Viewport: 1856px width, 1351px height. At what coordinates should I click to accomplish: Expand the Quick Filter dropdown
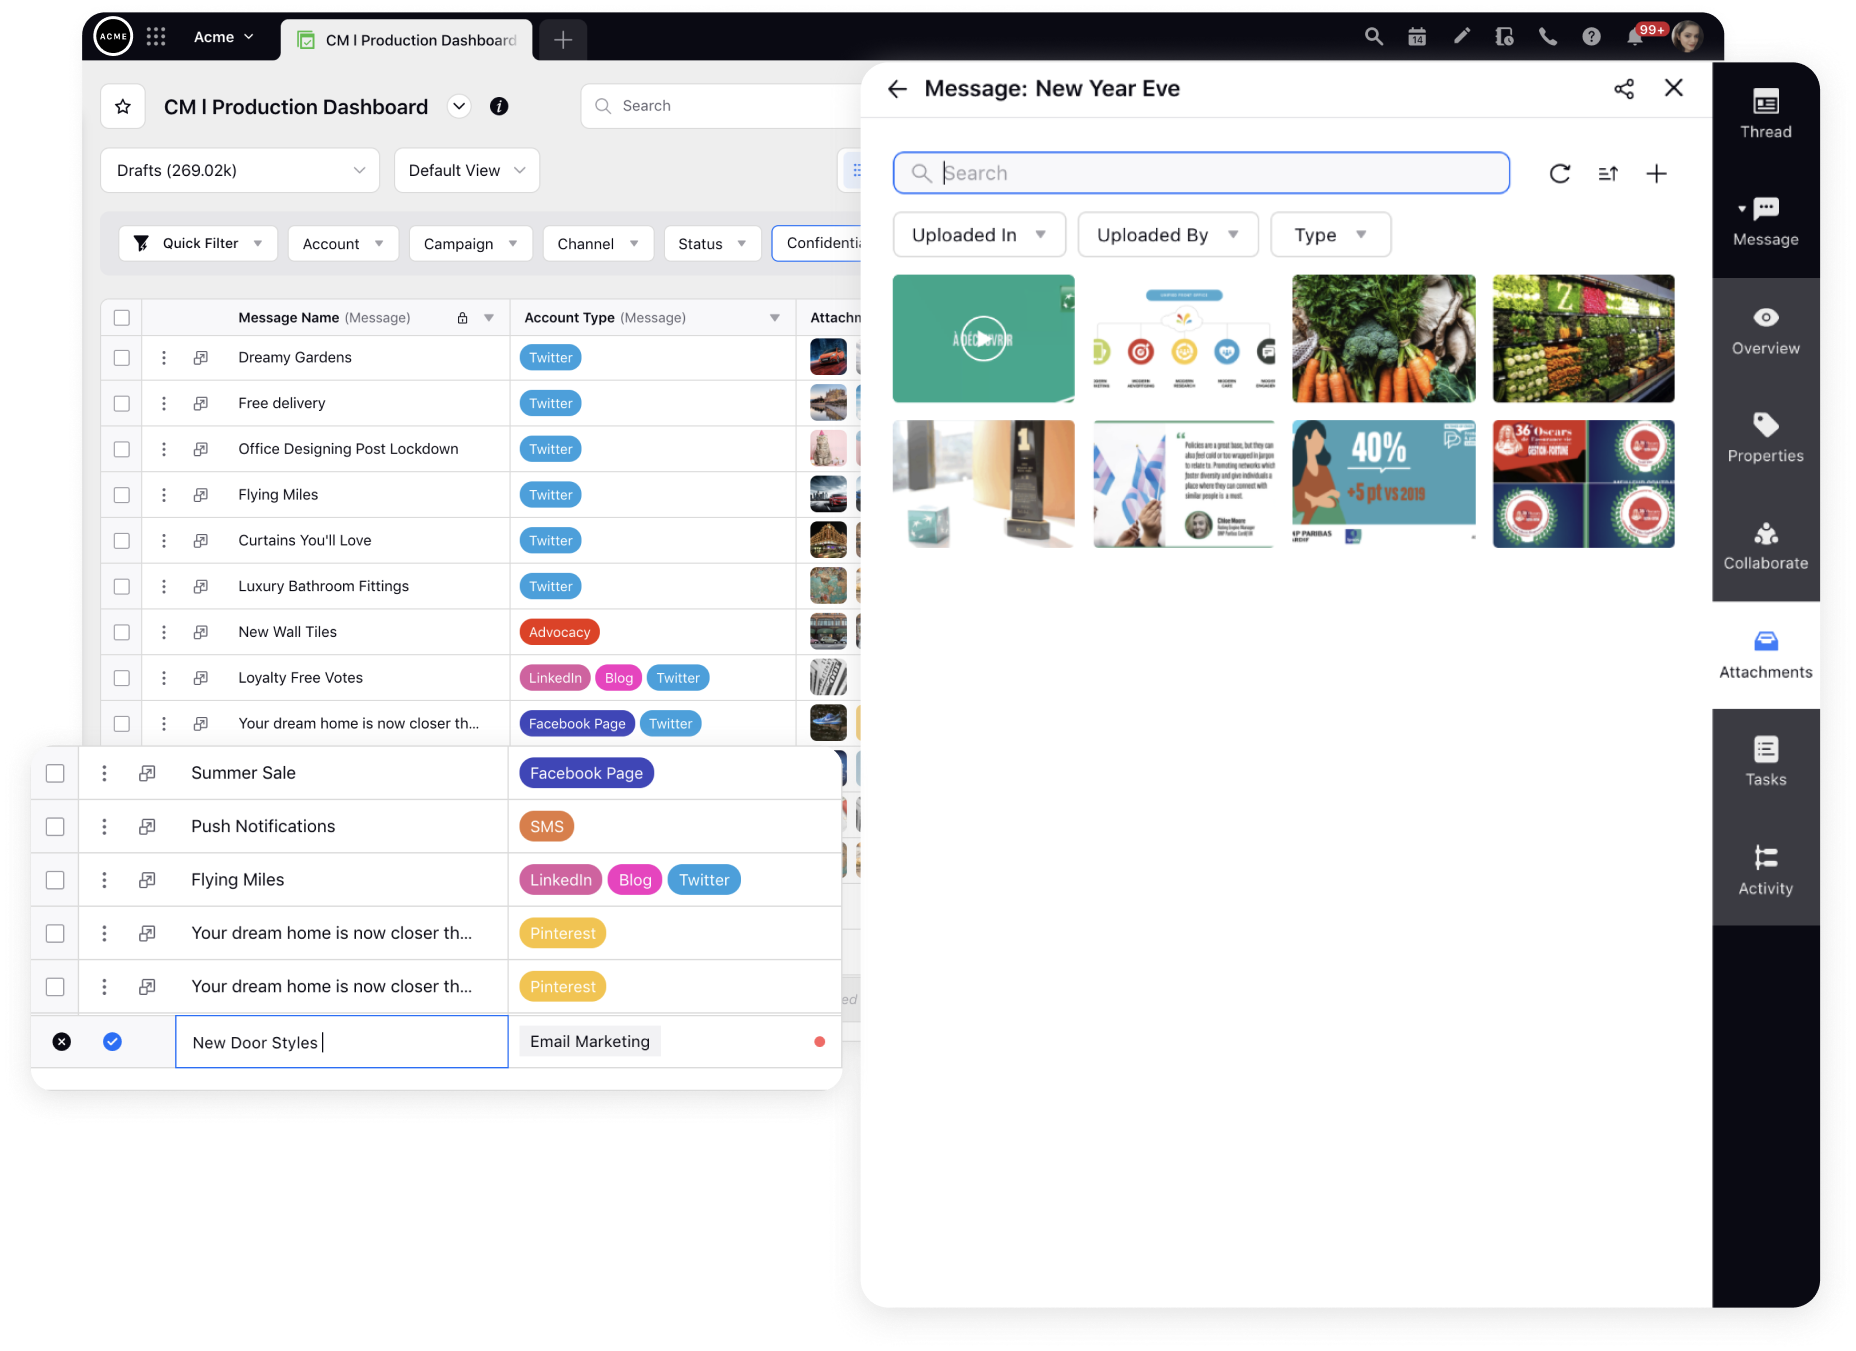[198, 244]
